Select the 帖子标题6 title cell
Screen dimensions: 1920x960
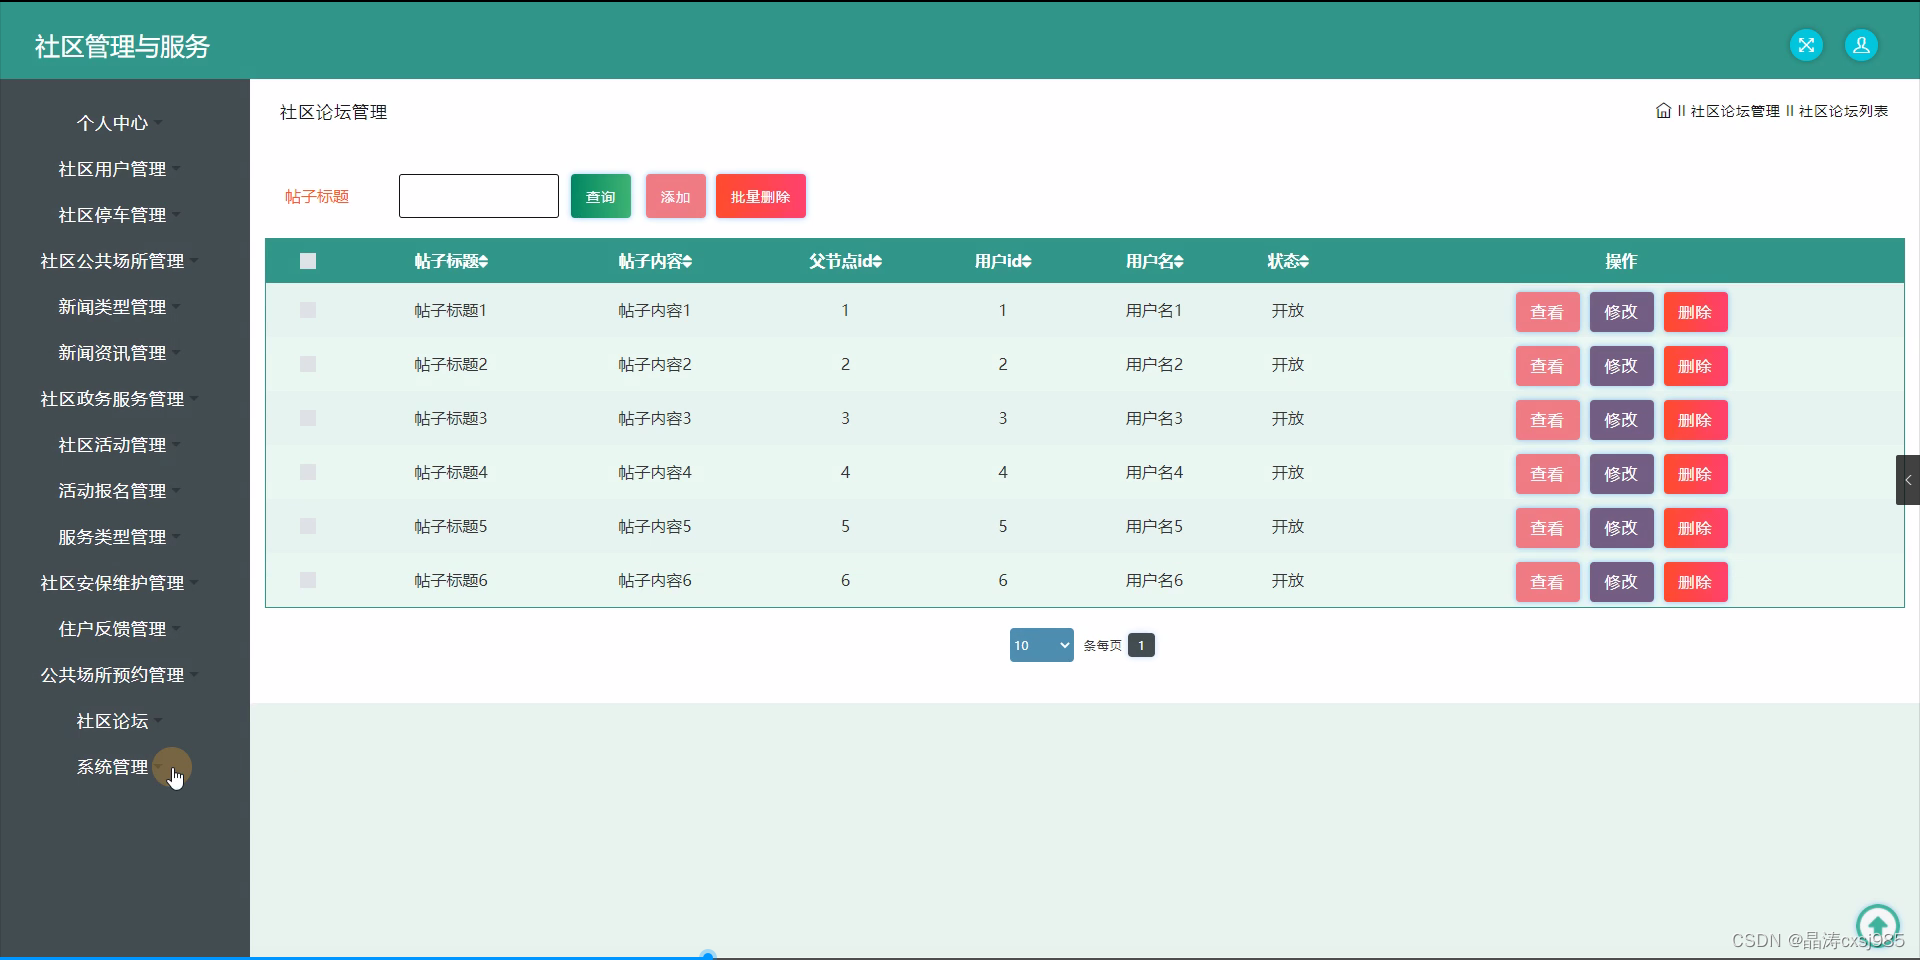pyautogui.click(x=451, y=581)
